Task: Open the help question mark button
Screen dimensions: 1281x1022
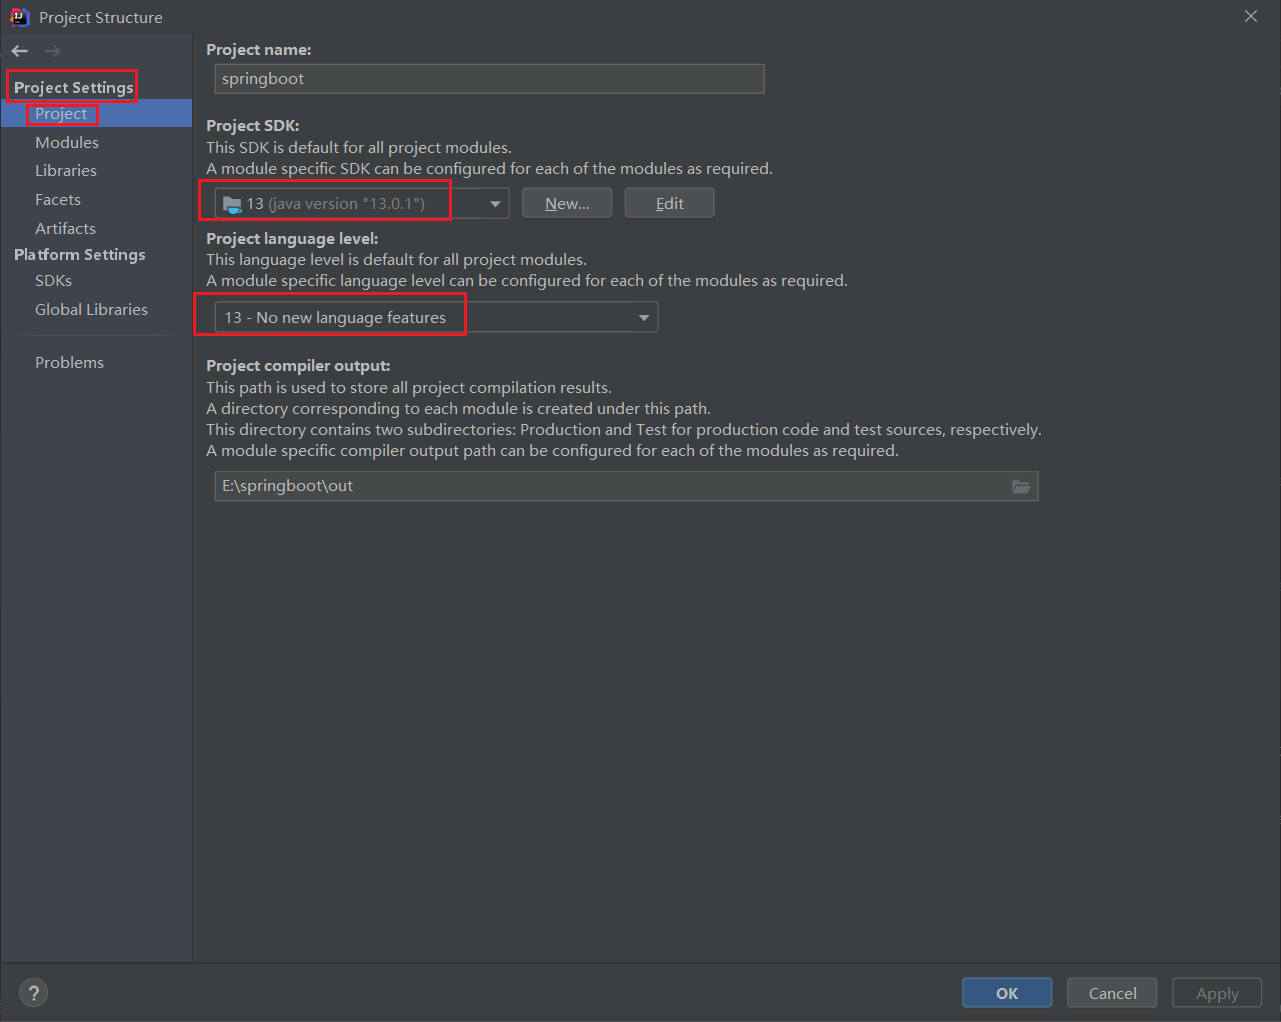Action: [34, 993]
